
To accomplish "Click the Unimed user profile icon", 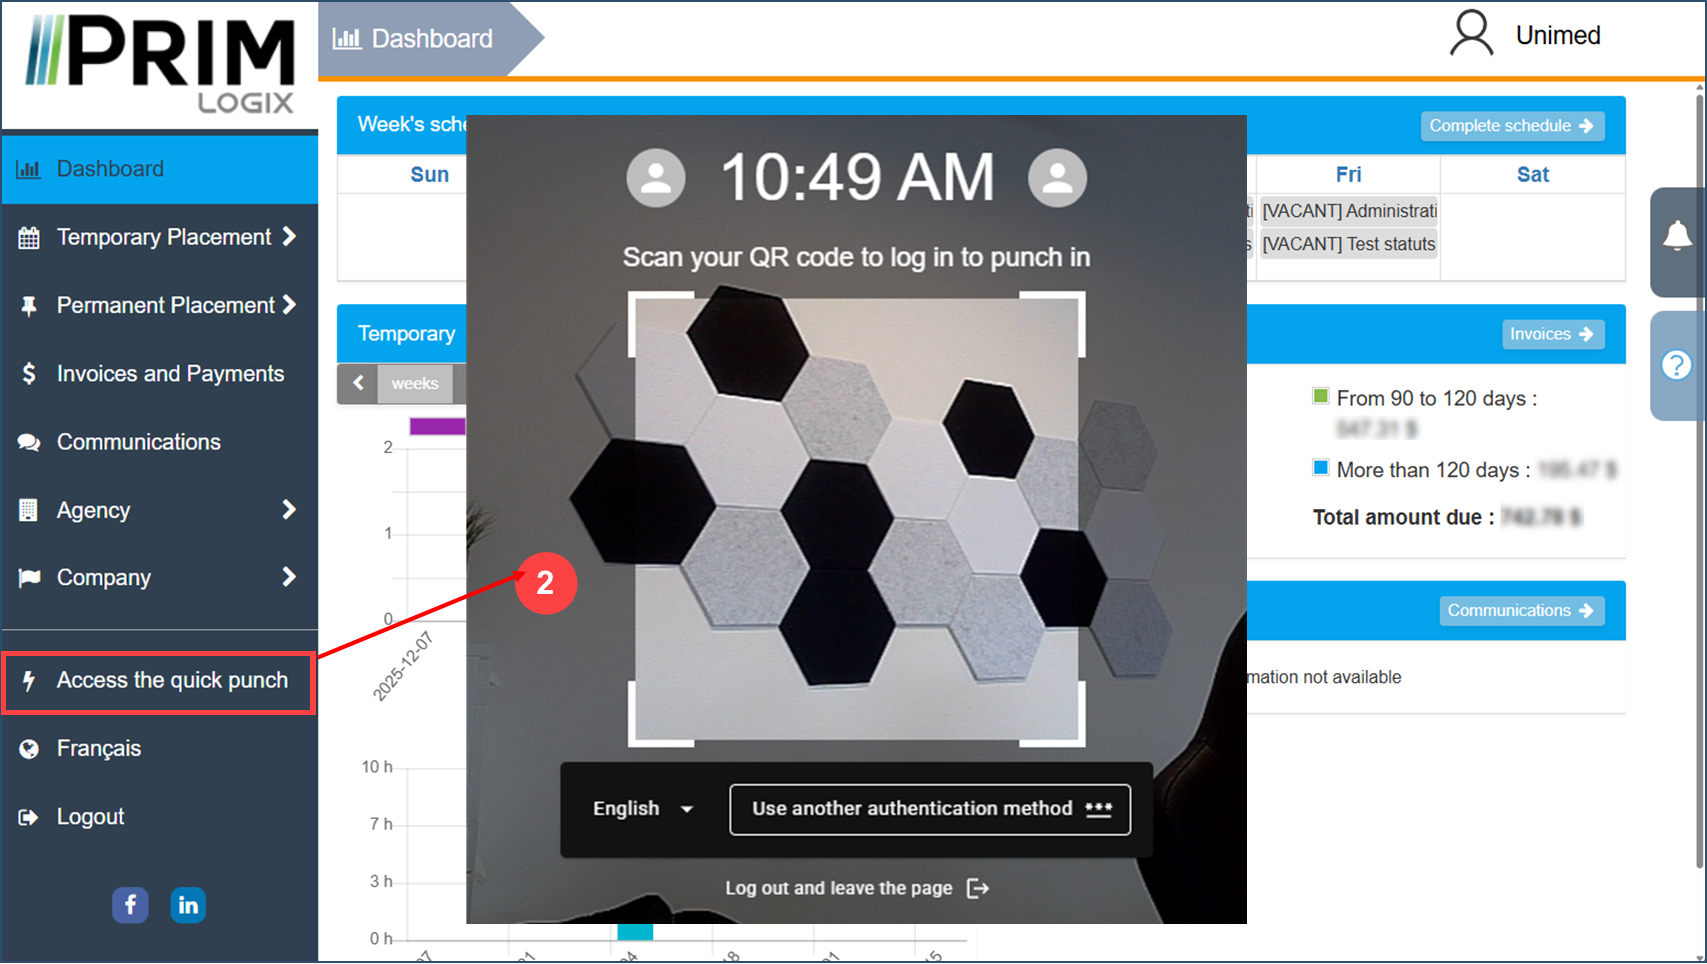I will click(x=1471, y=35).
